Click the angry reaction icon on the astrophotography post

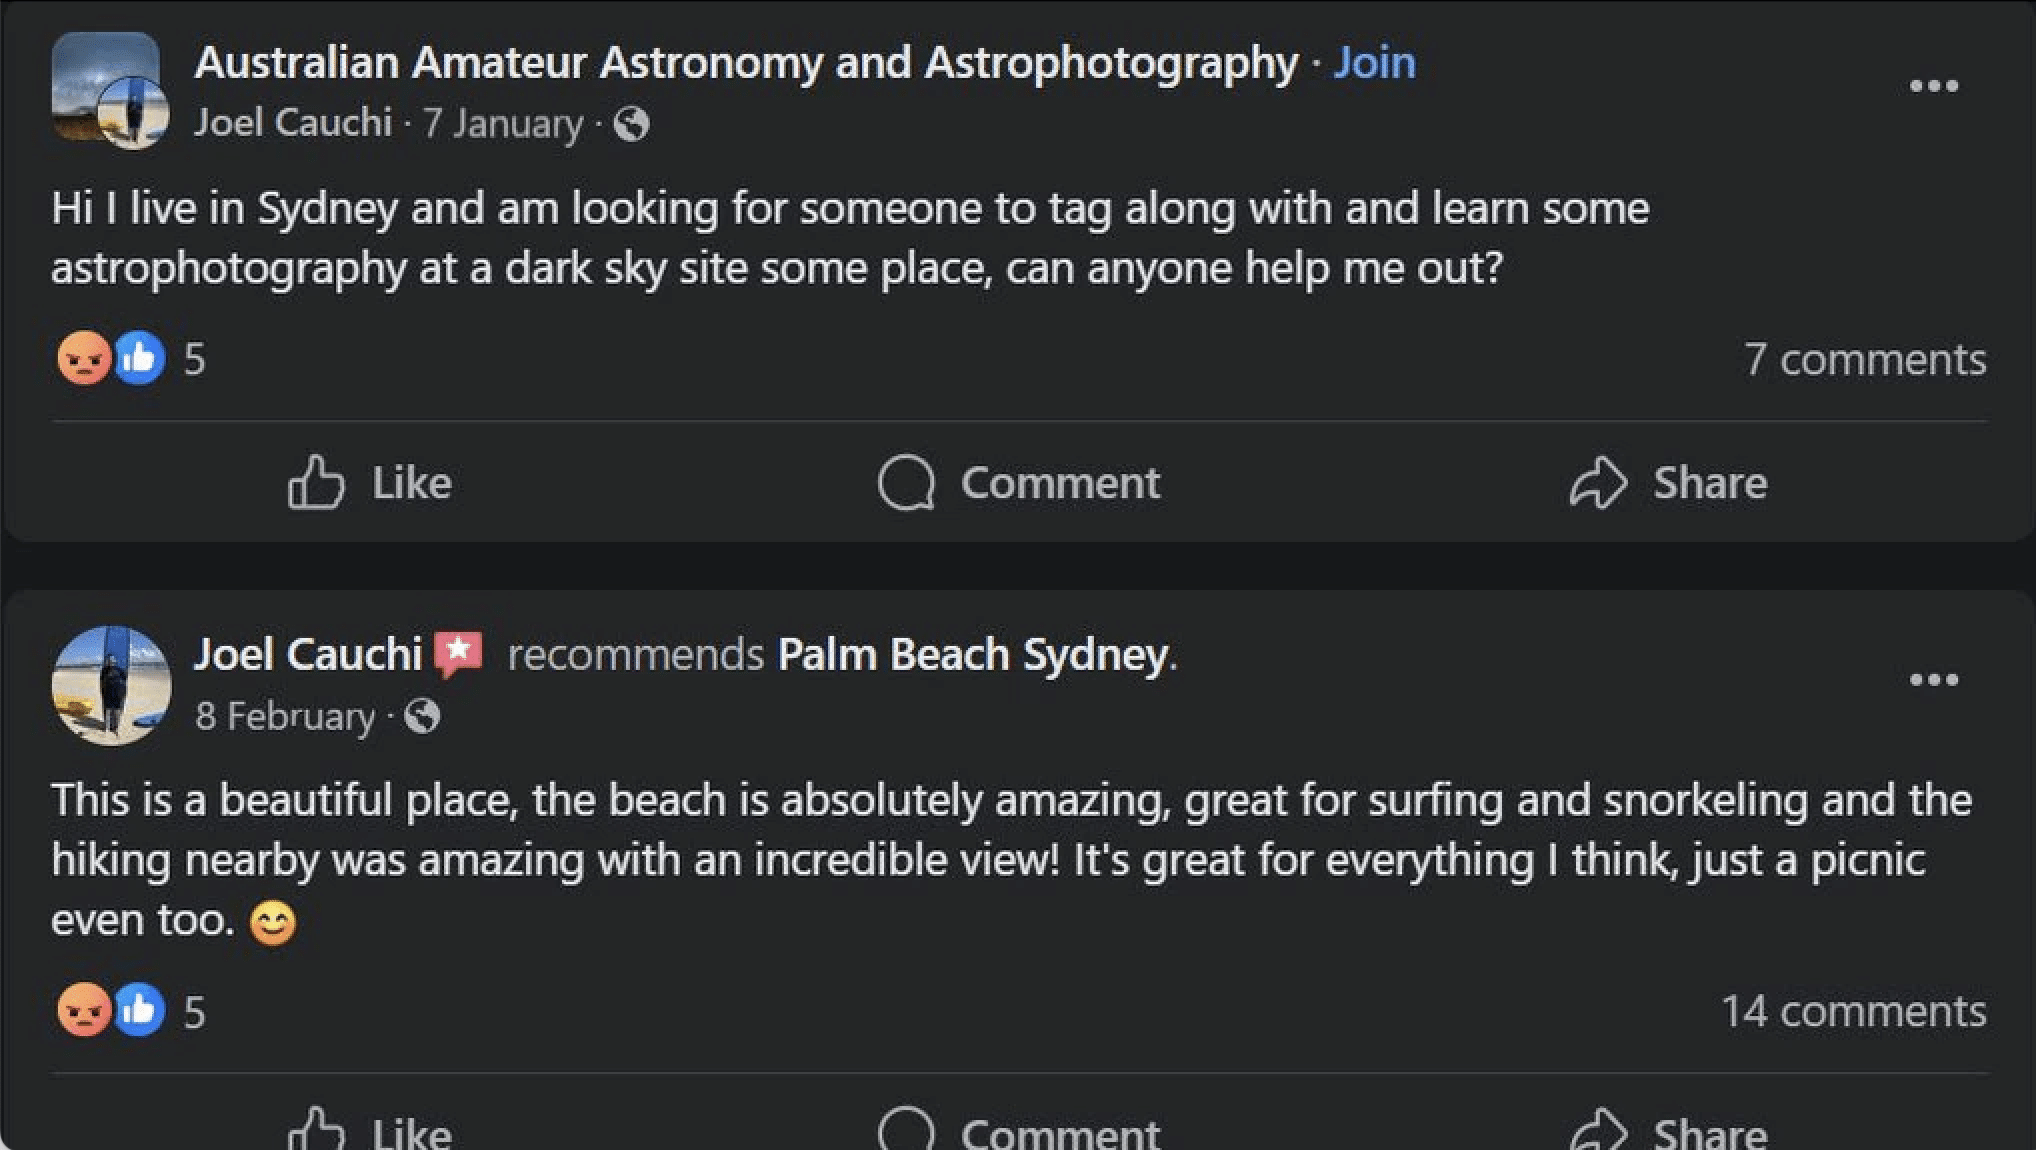83,358
